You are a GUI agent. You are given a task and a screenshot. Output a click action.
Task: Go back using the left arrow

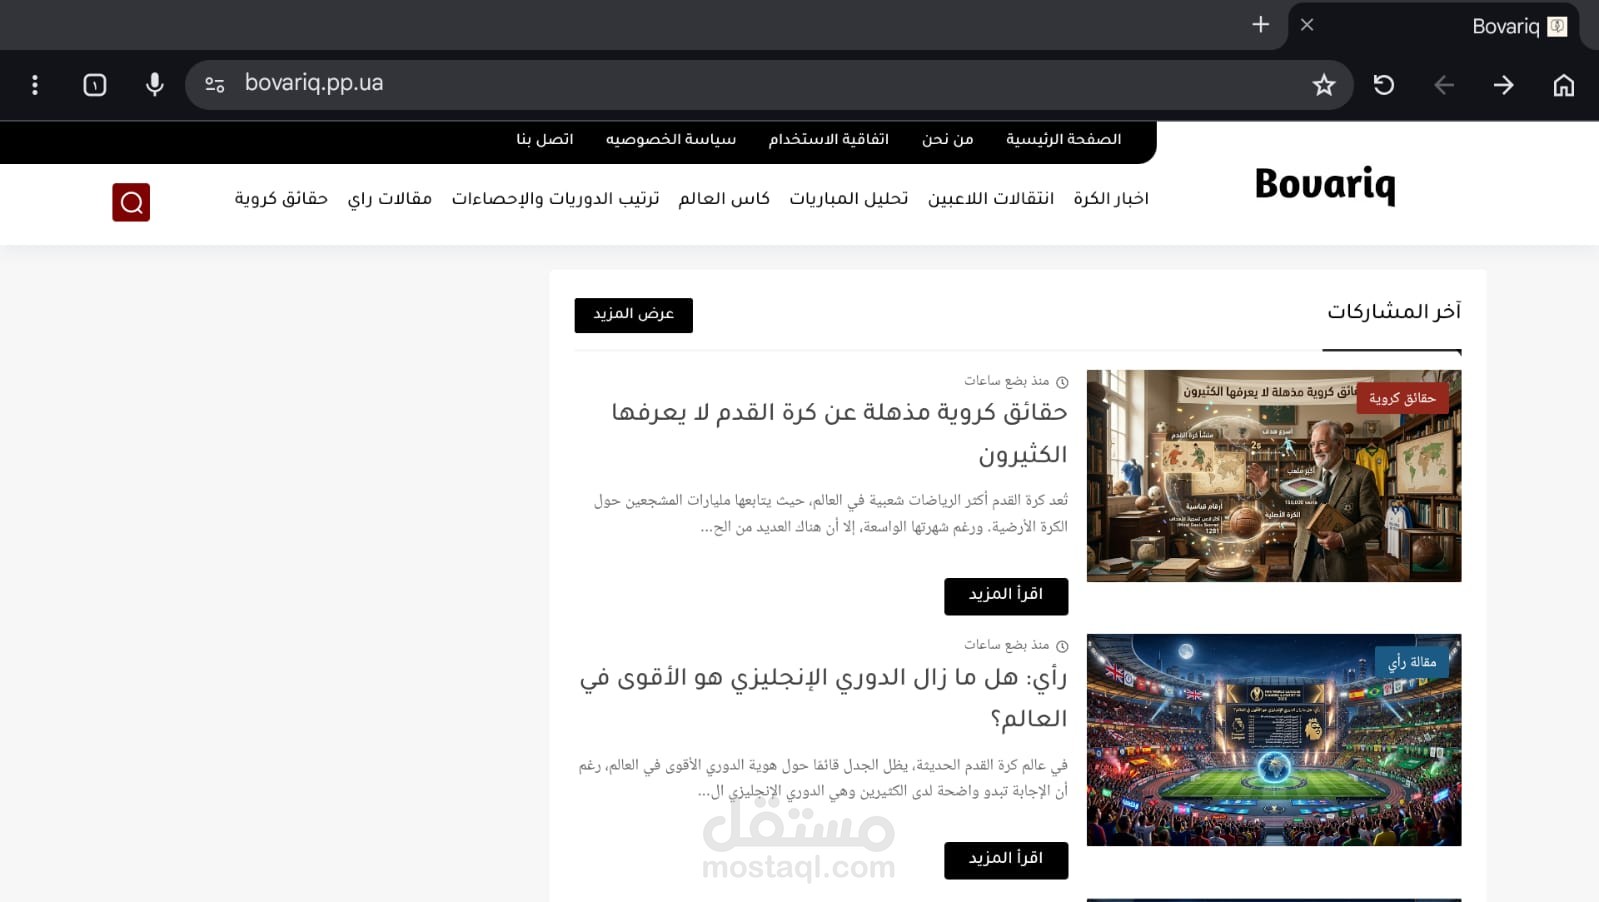1444,85
